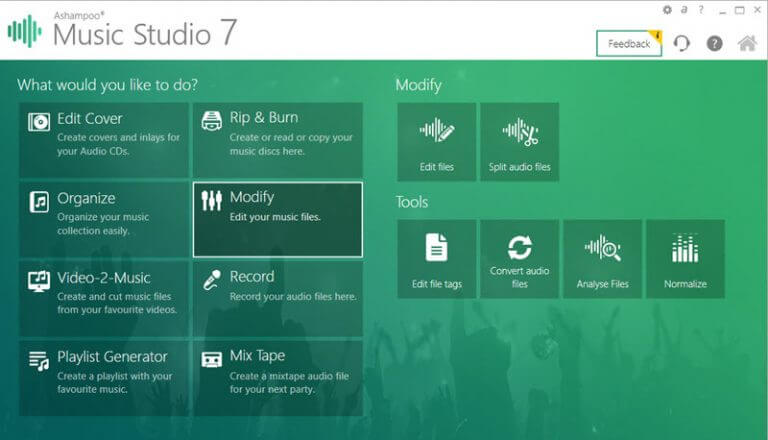Image resolution: width=768 pixels, height=440 pixels.
Task: Open the Organize tile
Action: 104,220
